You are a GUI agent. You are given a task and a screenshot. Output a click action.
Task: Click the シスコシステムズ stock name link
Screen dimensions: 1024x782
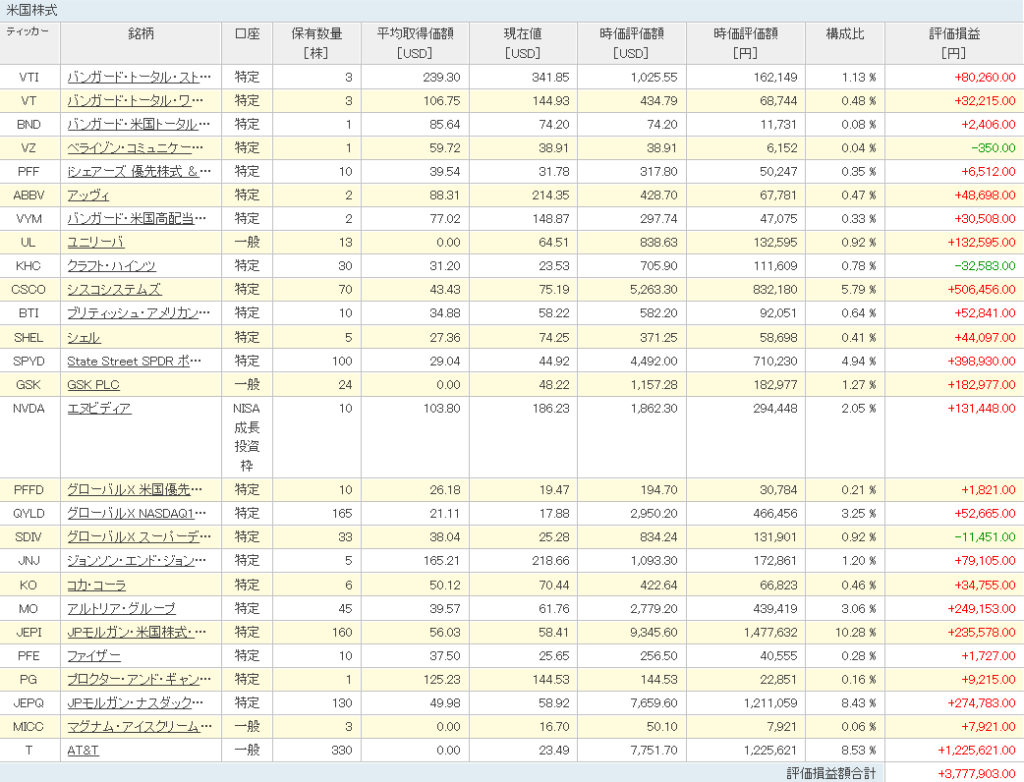(114, 290)
